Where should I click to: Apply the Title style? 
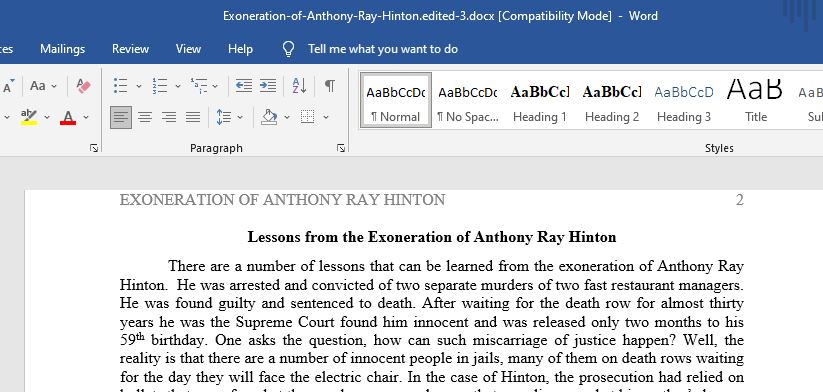pyautogui.click(x=756, y=100)
